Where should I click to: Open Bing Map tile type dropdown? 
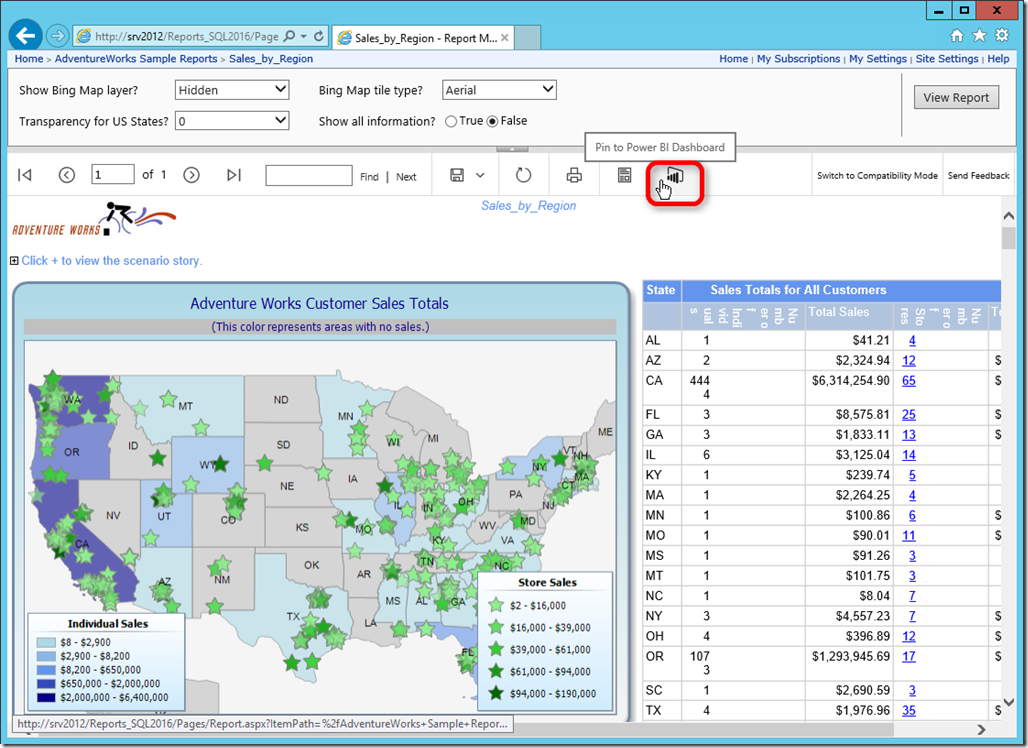point(500,90)
